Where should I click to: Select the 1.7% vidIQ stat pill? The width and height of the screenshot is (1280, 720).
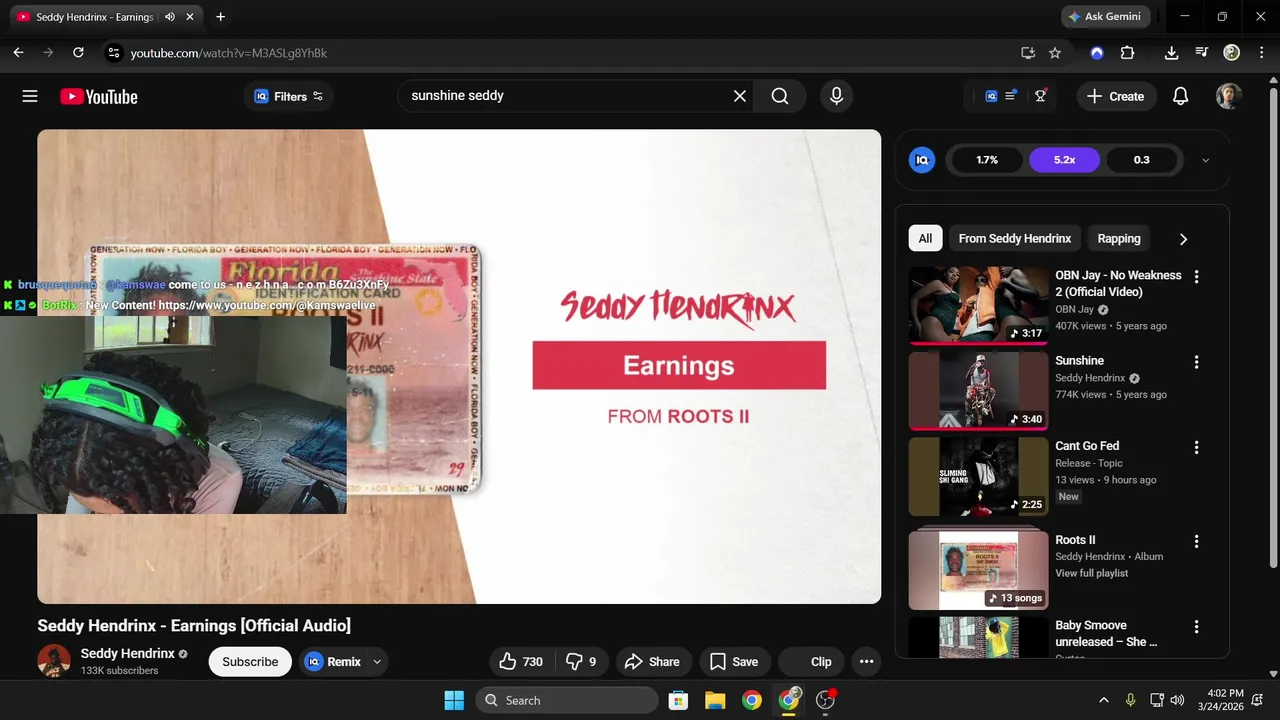pos(987,160)
